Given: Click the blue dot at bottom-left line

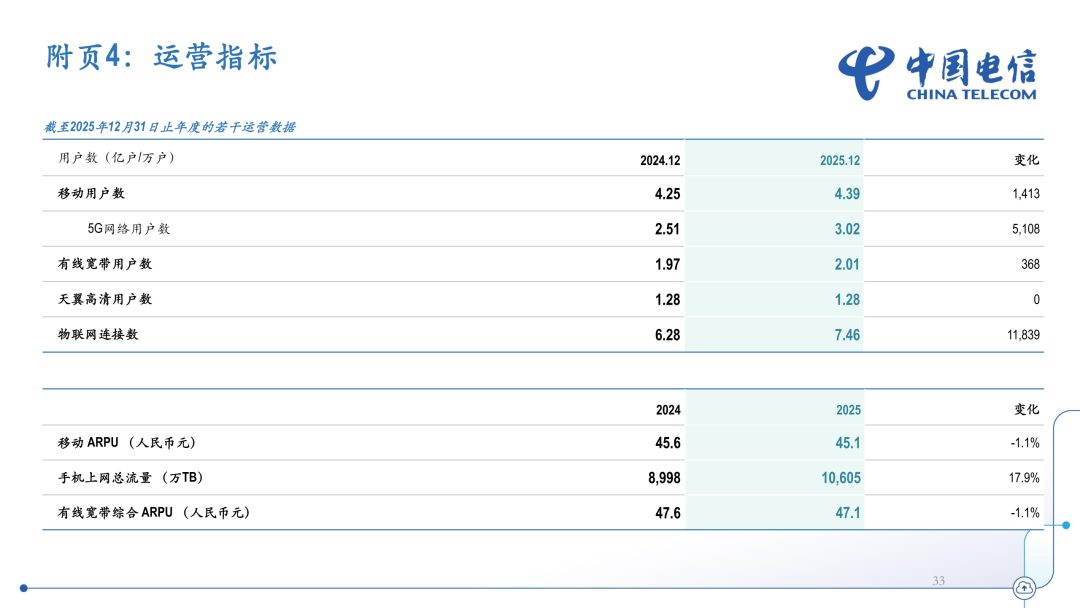Looking at the screenshot, I should [x=24, y=588].
